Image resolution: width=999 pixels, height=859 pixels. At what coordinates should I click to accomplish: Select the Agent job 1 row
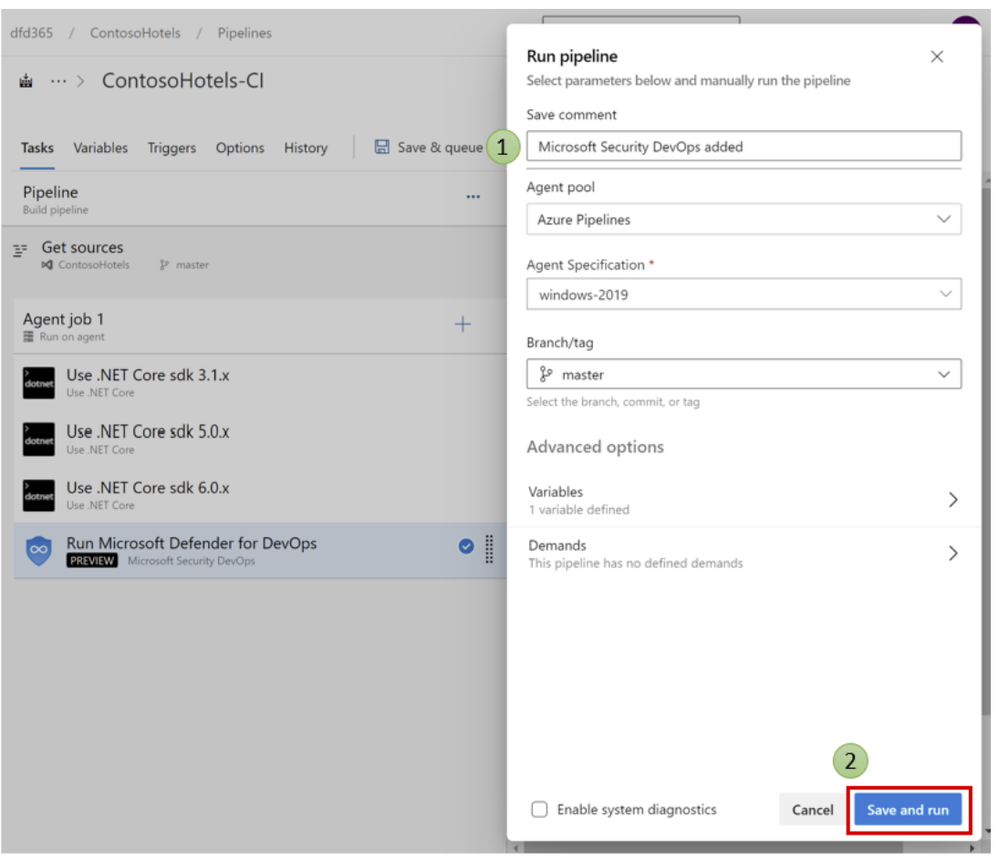260,326
